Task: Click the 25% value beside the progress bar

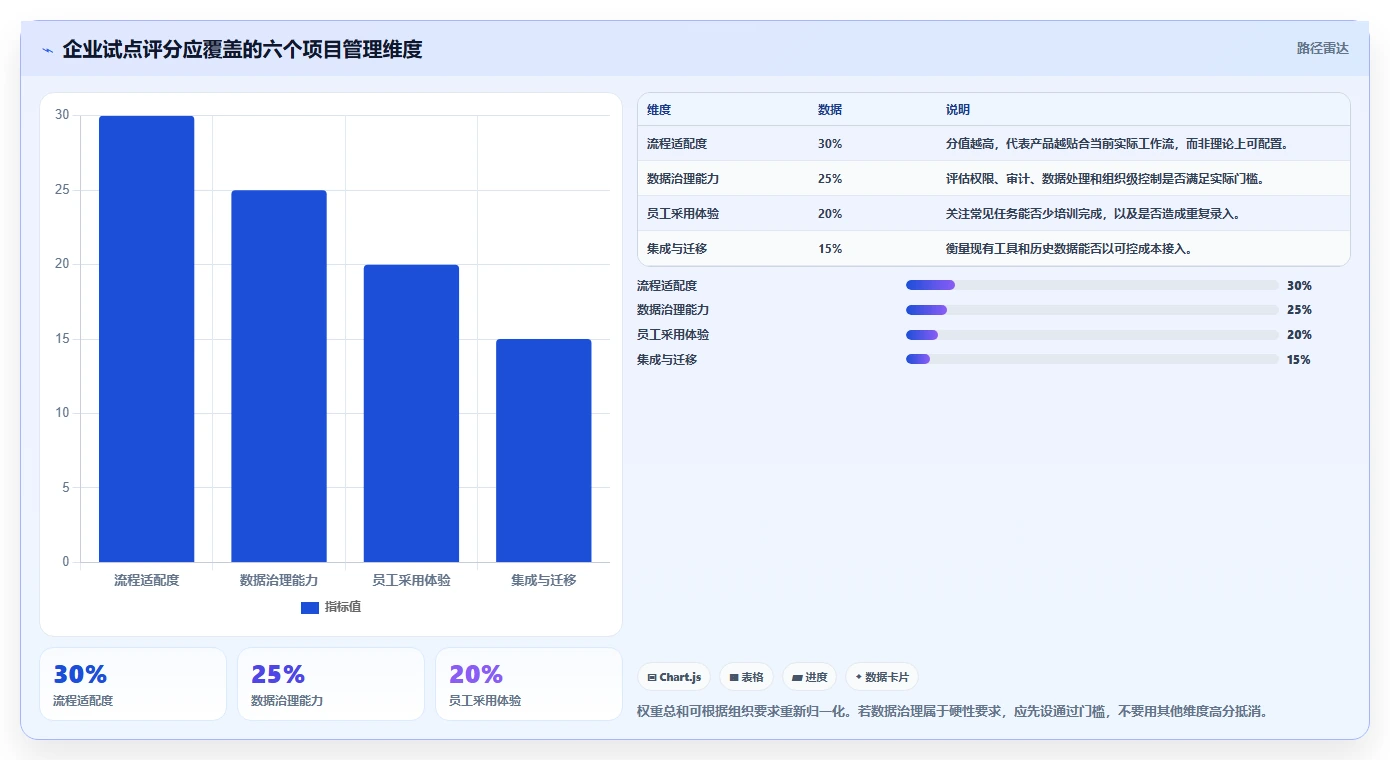Action: (1299, 310)
